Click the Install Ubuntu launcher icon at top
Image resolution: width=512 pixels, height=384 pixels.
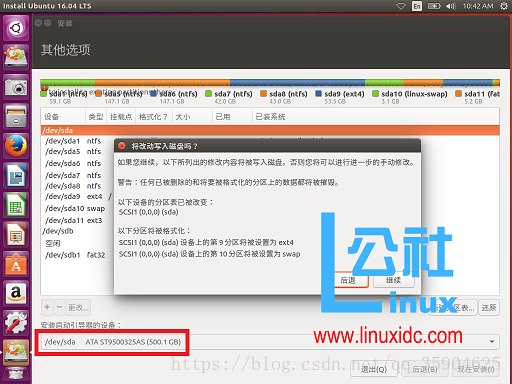point(16,56)
